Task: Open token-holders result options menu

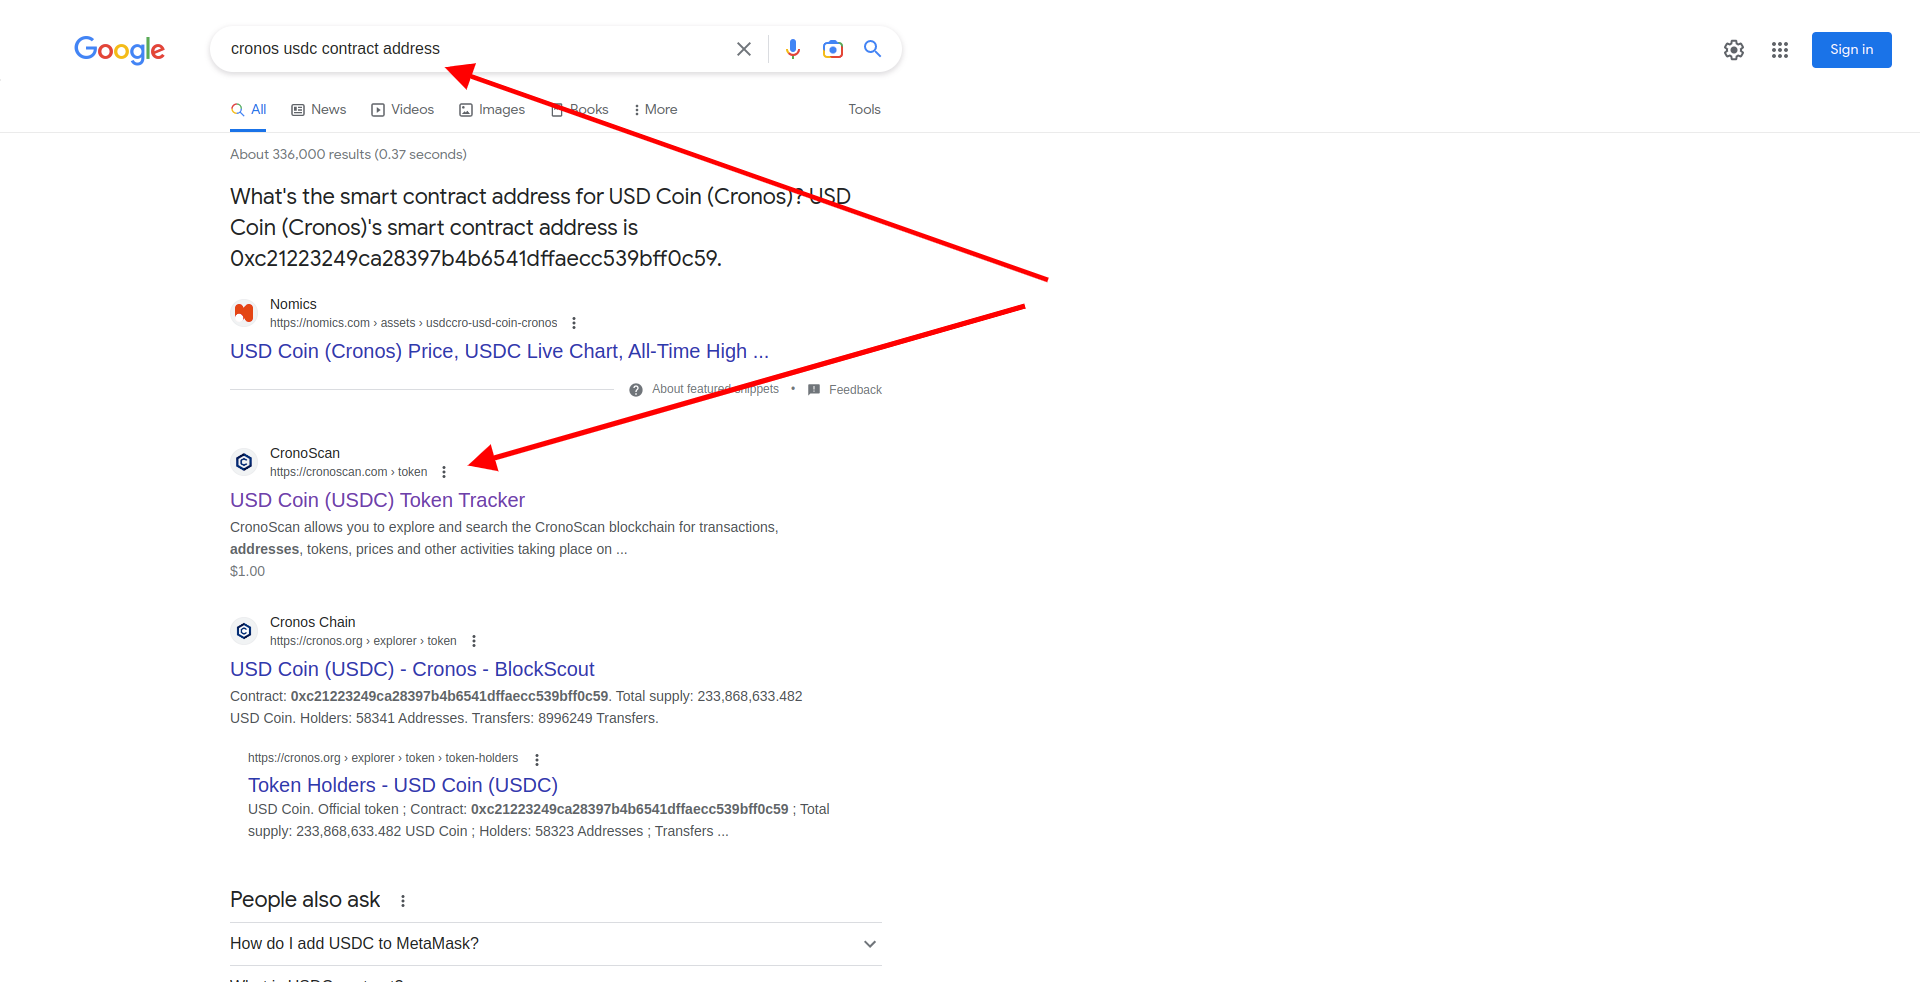Action: click(x=537, y=759)
